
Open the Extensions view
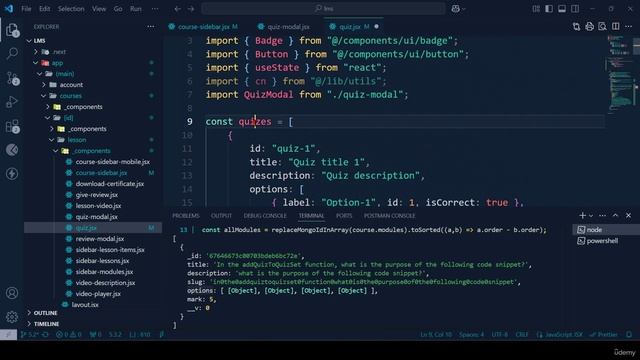(12, 126)
